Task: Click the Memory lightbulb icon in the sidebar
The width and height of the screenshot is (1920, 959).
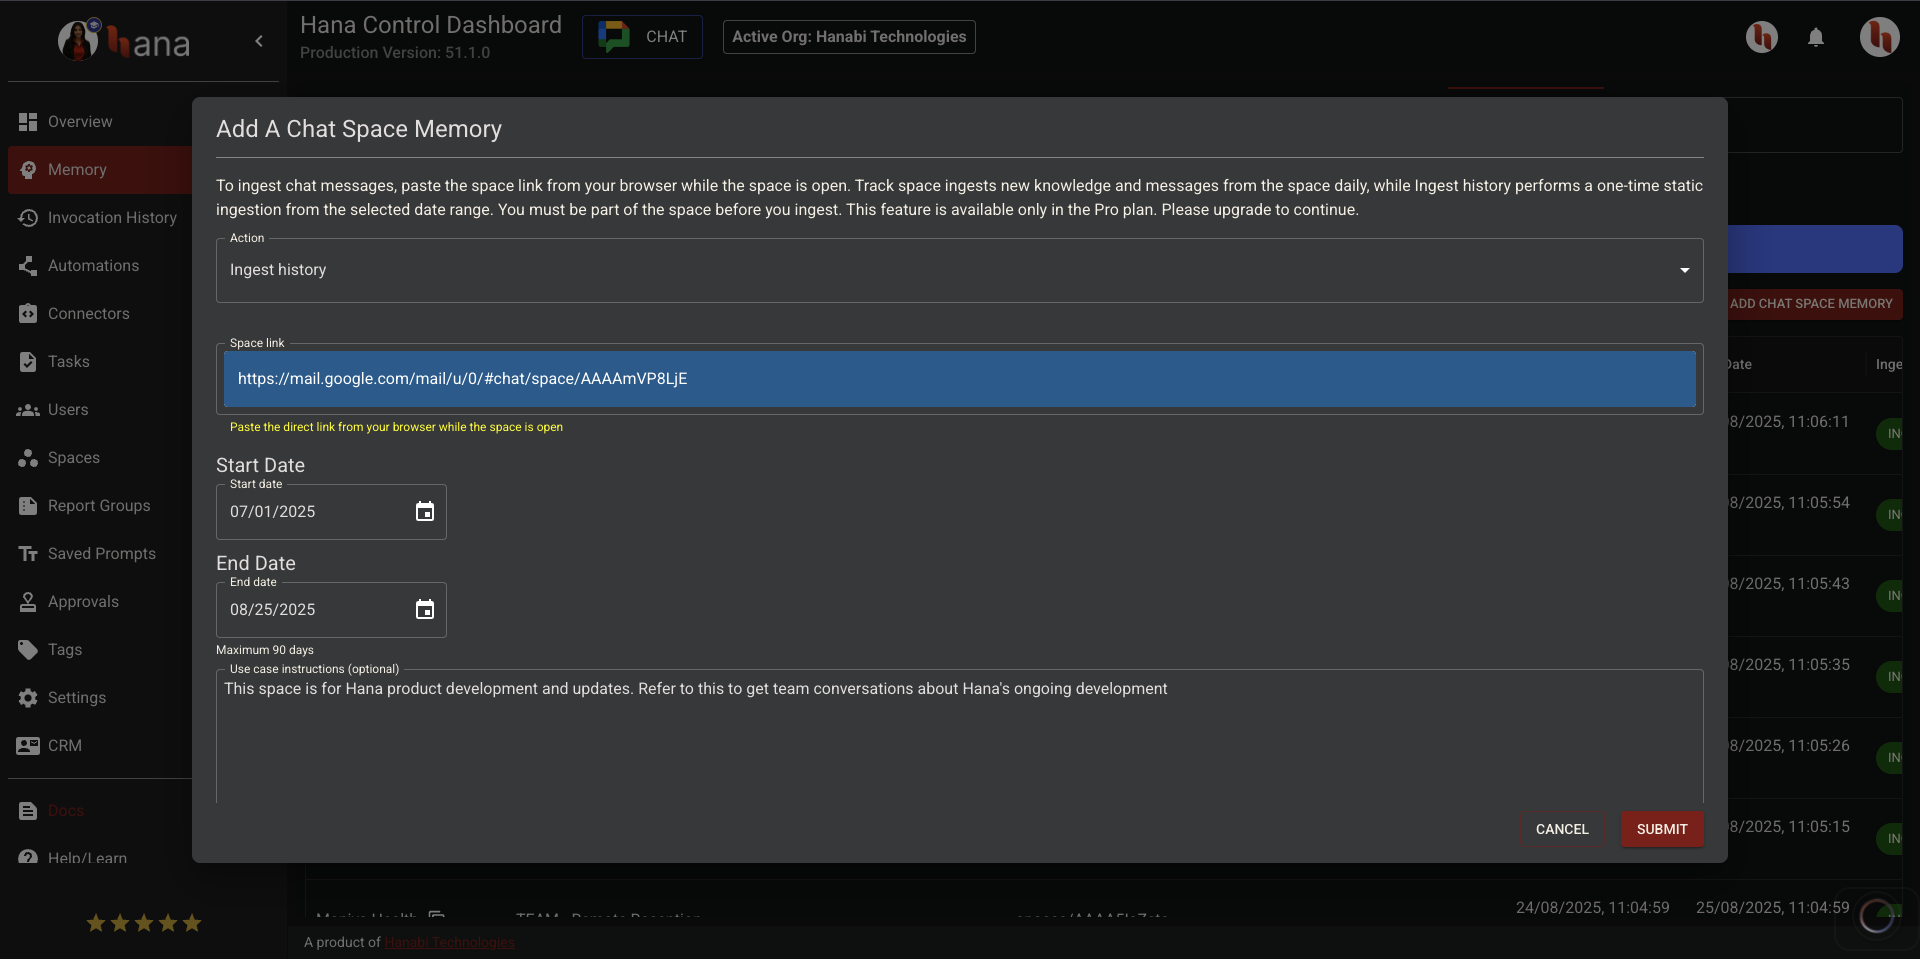Action: [x=28, y=170]
